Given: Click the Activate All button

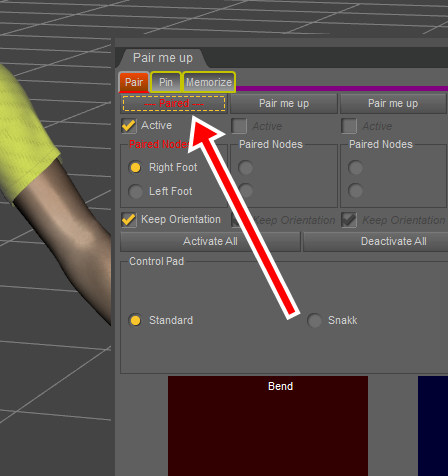Looking at the screenshot, I should coord(210,241).
